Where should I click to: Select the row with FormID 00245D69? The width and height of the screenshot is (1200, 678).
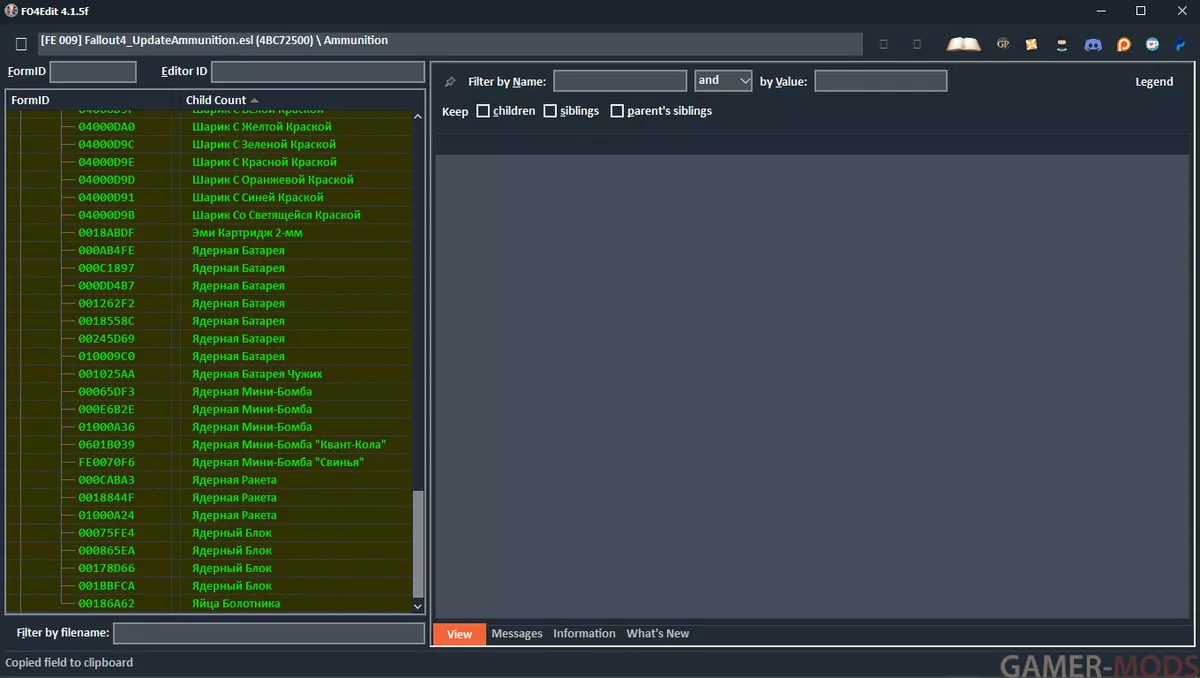point(208,339)
